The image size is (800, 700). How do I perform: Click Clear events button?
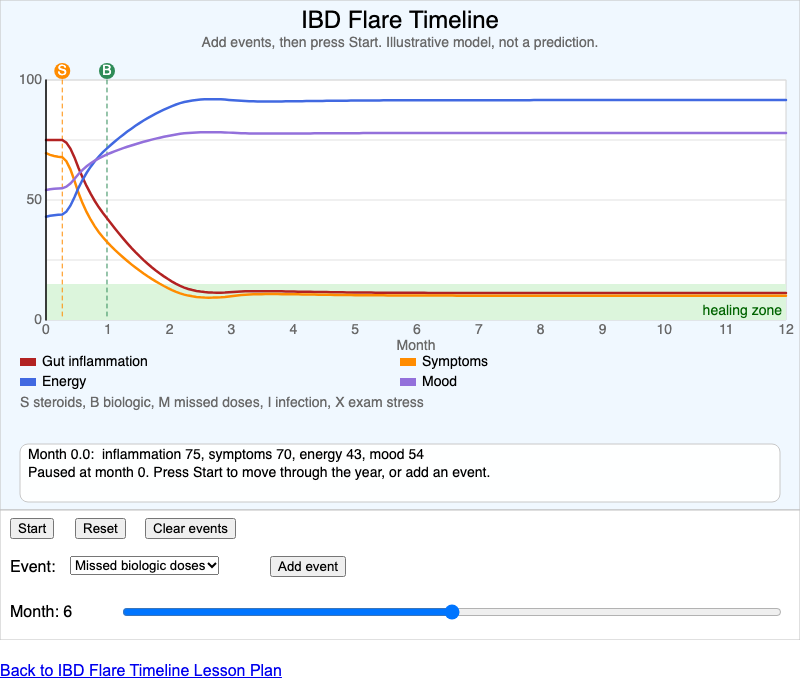pyautogui.click(x=190, y=529)
